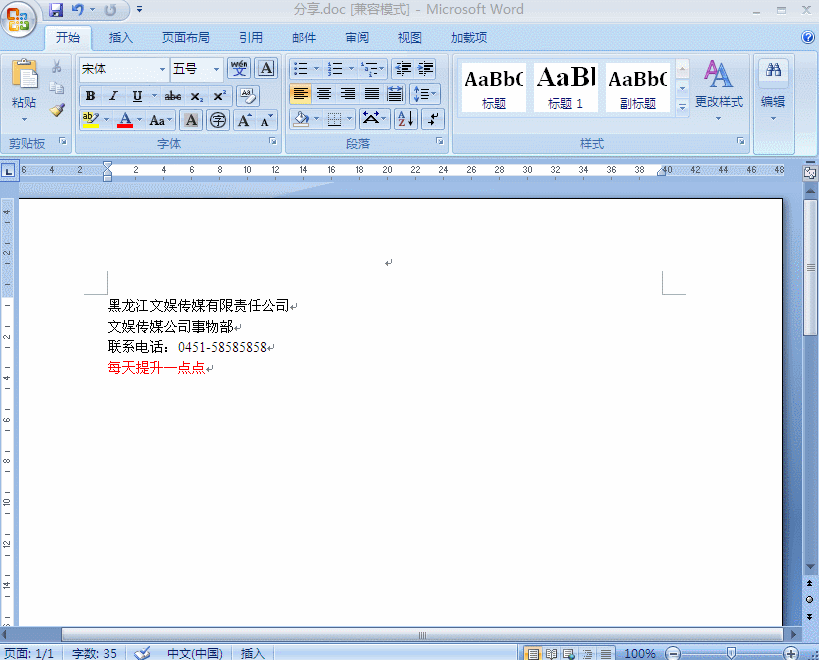Viewport: 819px width, 660px height.
Task: Open bullets list dropdown
Action: click(x=316, y=69)
